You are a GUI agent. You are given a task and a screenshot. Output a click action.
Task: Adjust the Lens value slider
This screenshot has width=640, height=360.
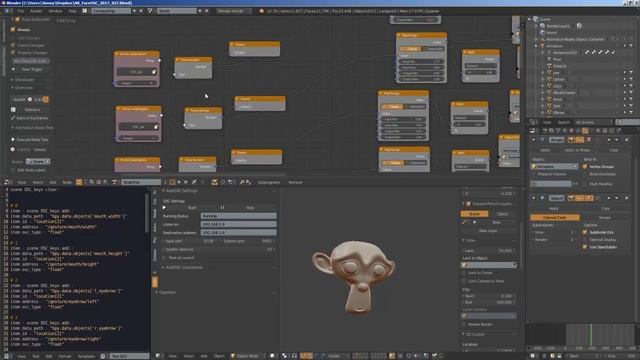[489, 250]
